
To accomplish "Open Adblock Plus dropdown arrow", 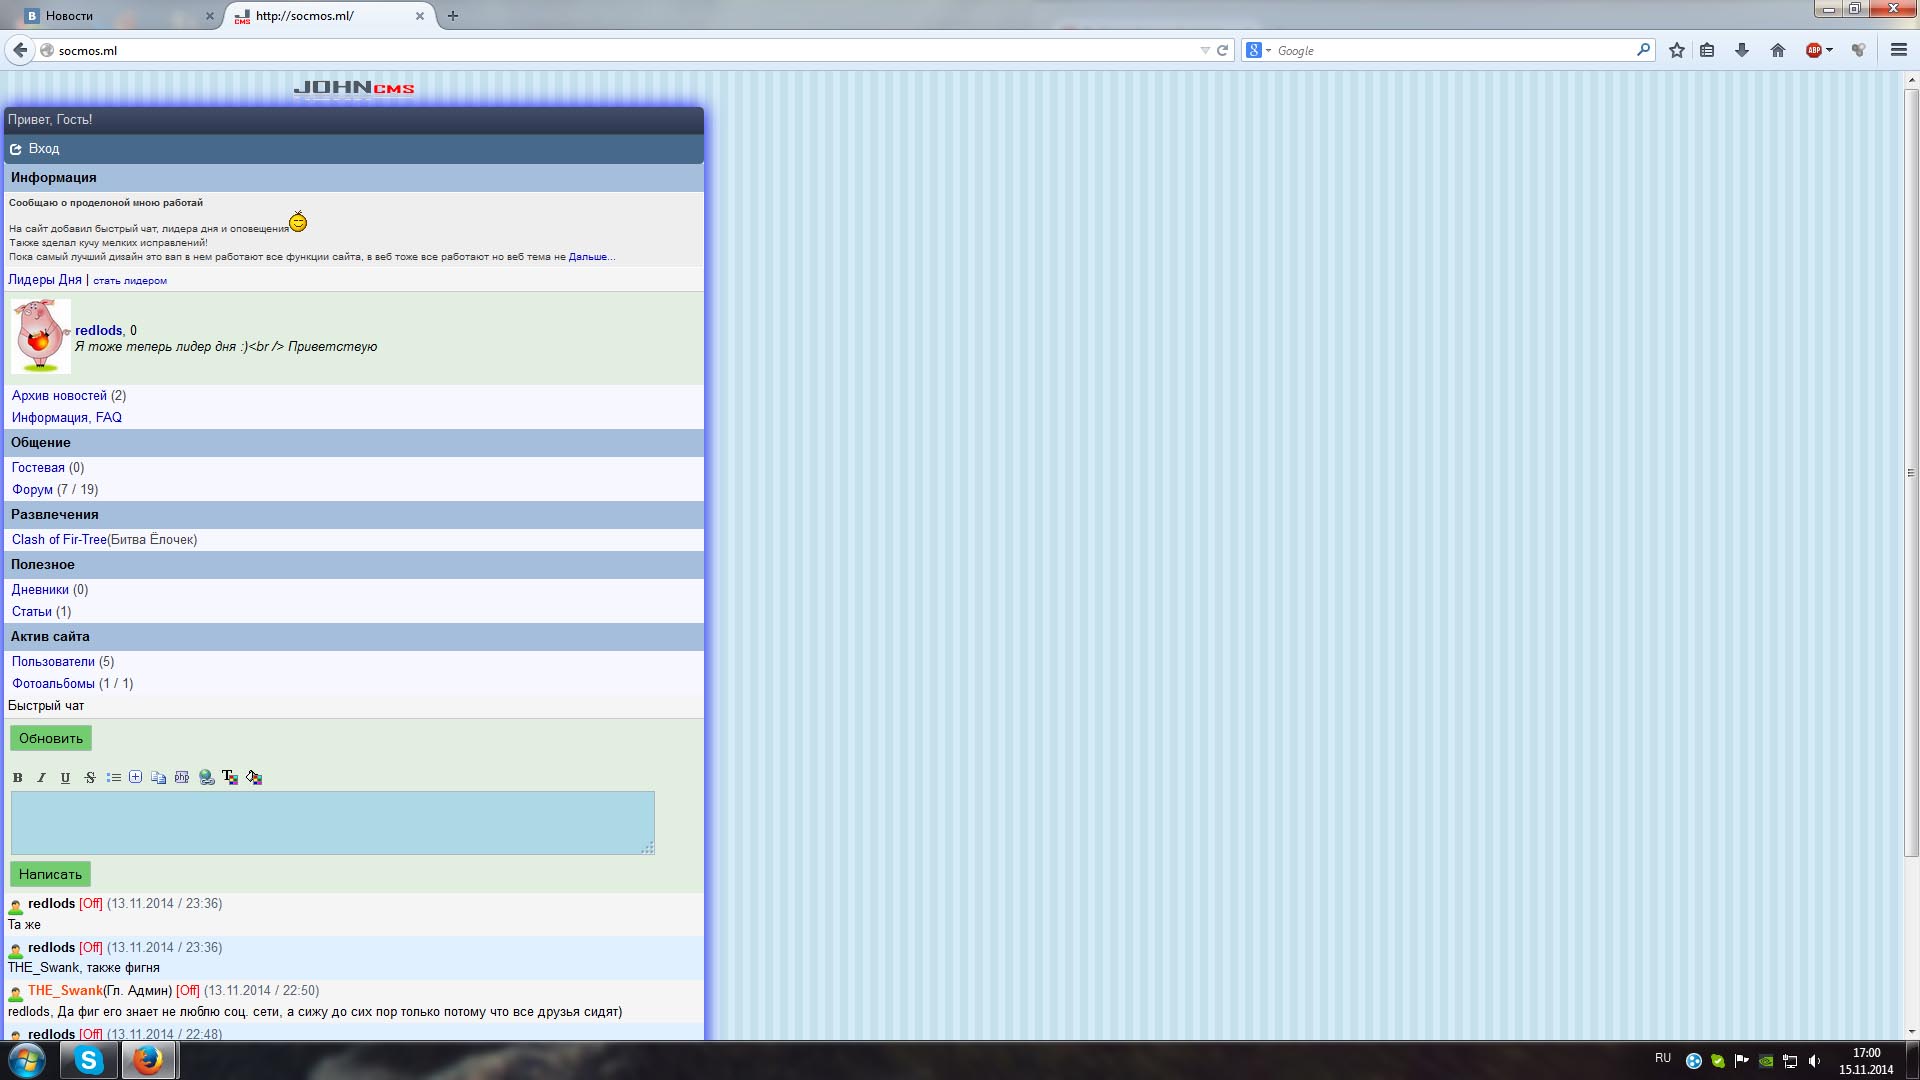I will pos(1829,50).
